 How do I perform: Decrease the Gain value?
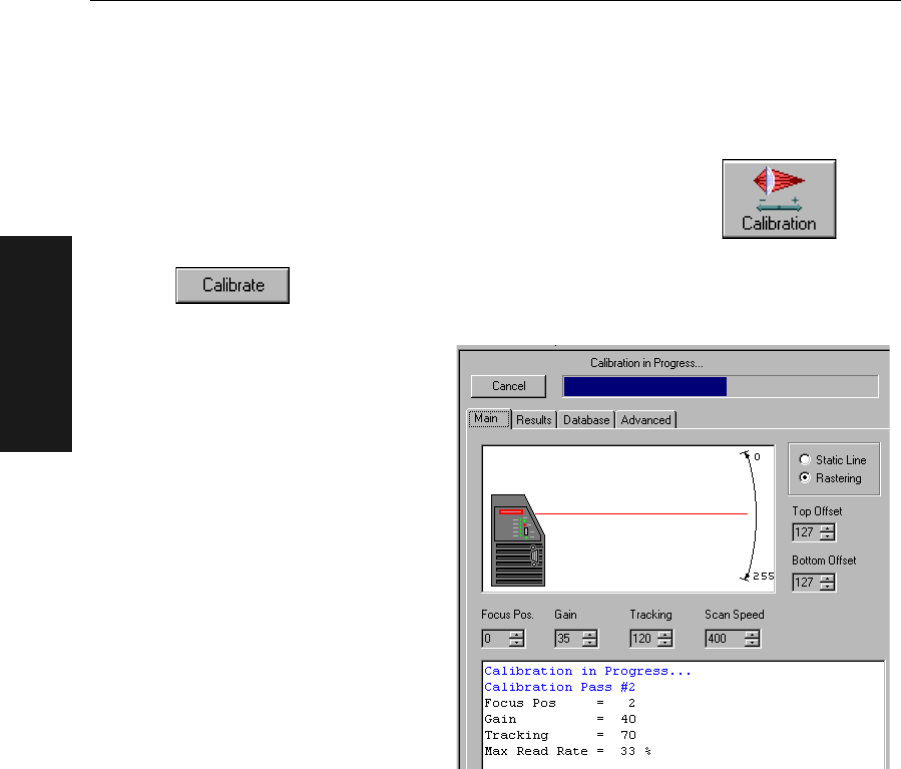(x=590, y=643)
